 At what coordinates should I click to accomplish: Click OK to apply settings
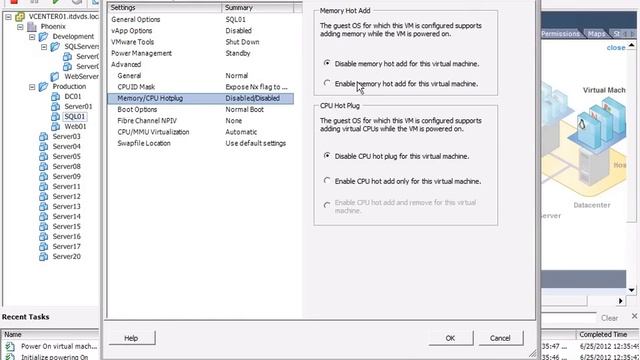coord(451,338)
